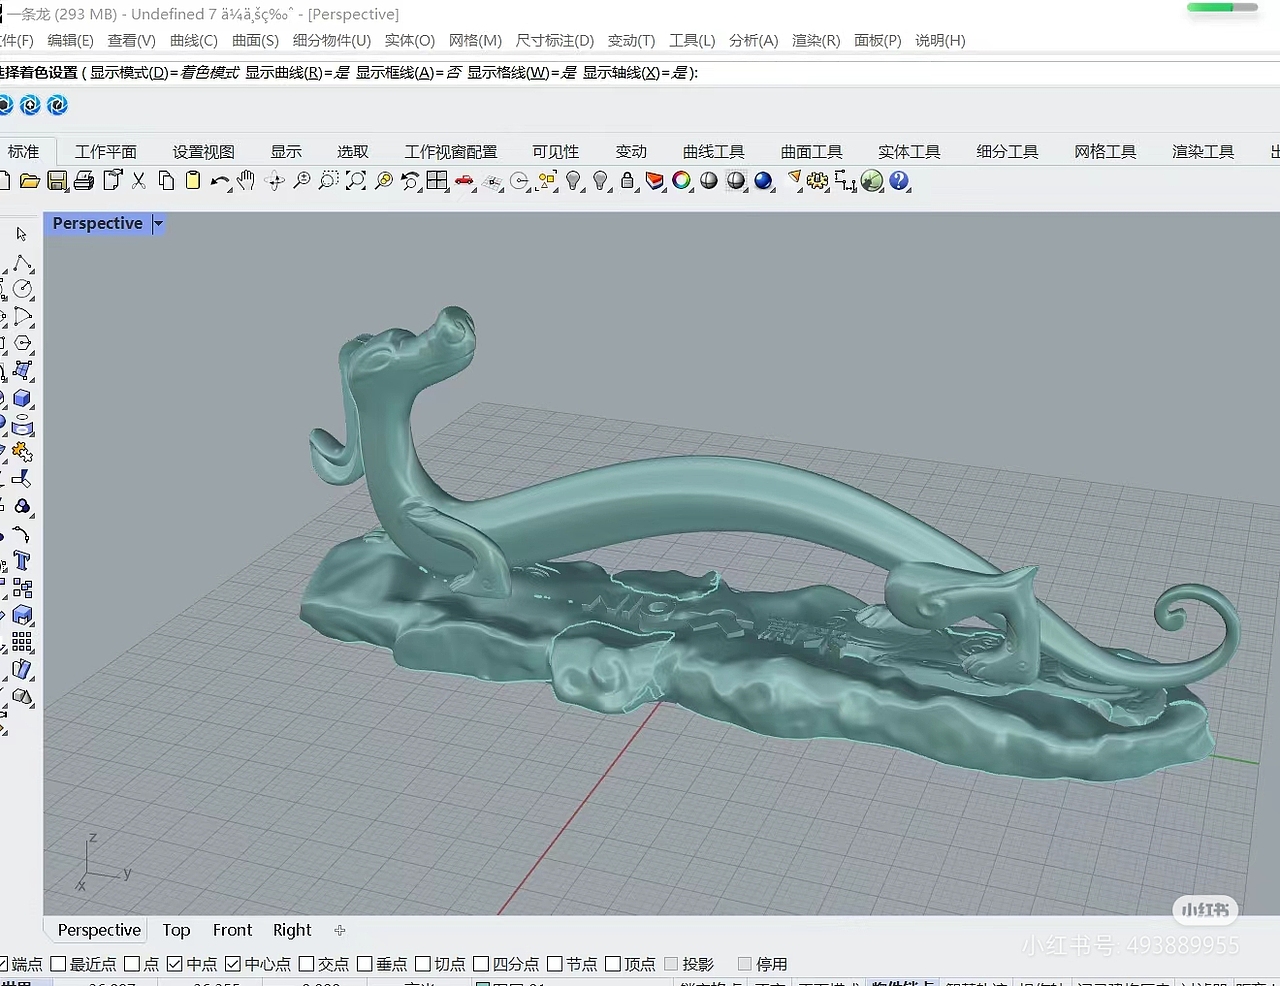
Task: Enable the 顶点 snap checkbox
Action: tap(613, 964)
